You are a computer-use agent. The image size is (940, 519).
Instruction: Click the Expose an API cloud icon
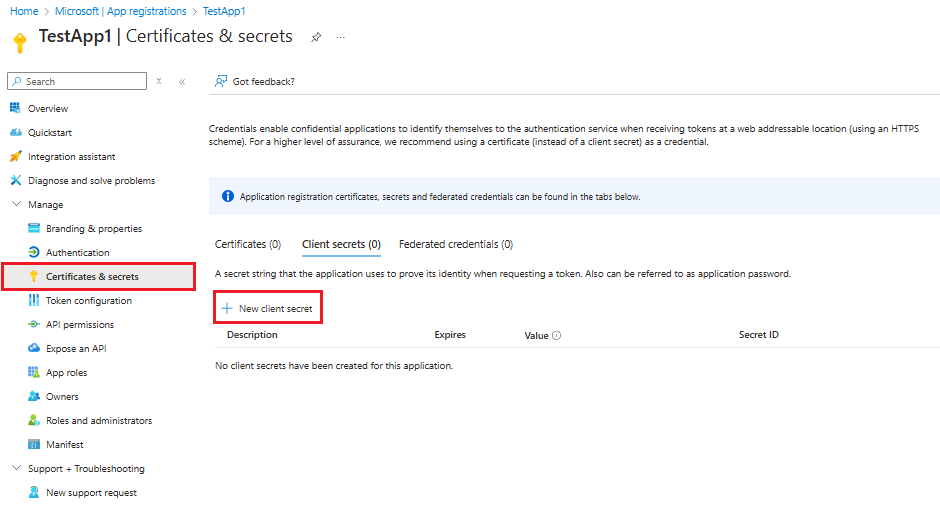point(34,348)
